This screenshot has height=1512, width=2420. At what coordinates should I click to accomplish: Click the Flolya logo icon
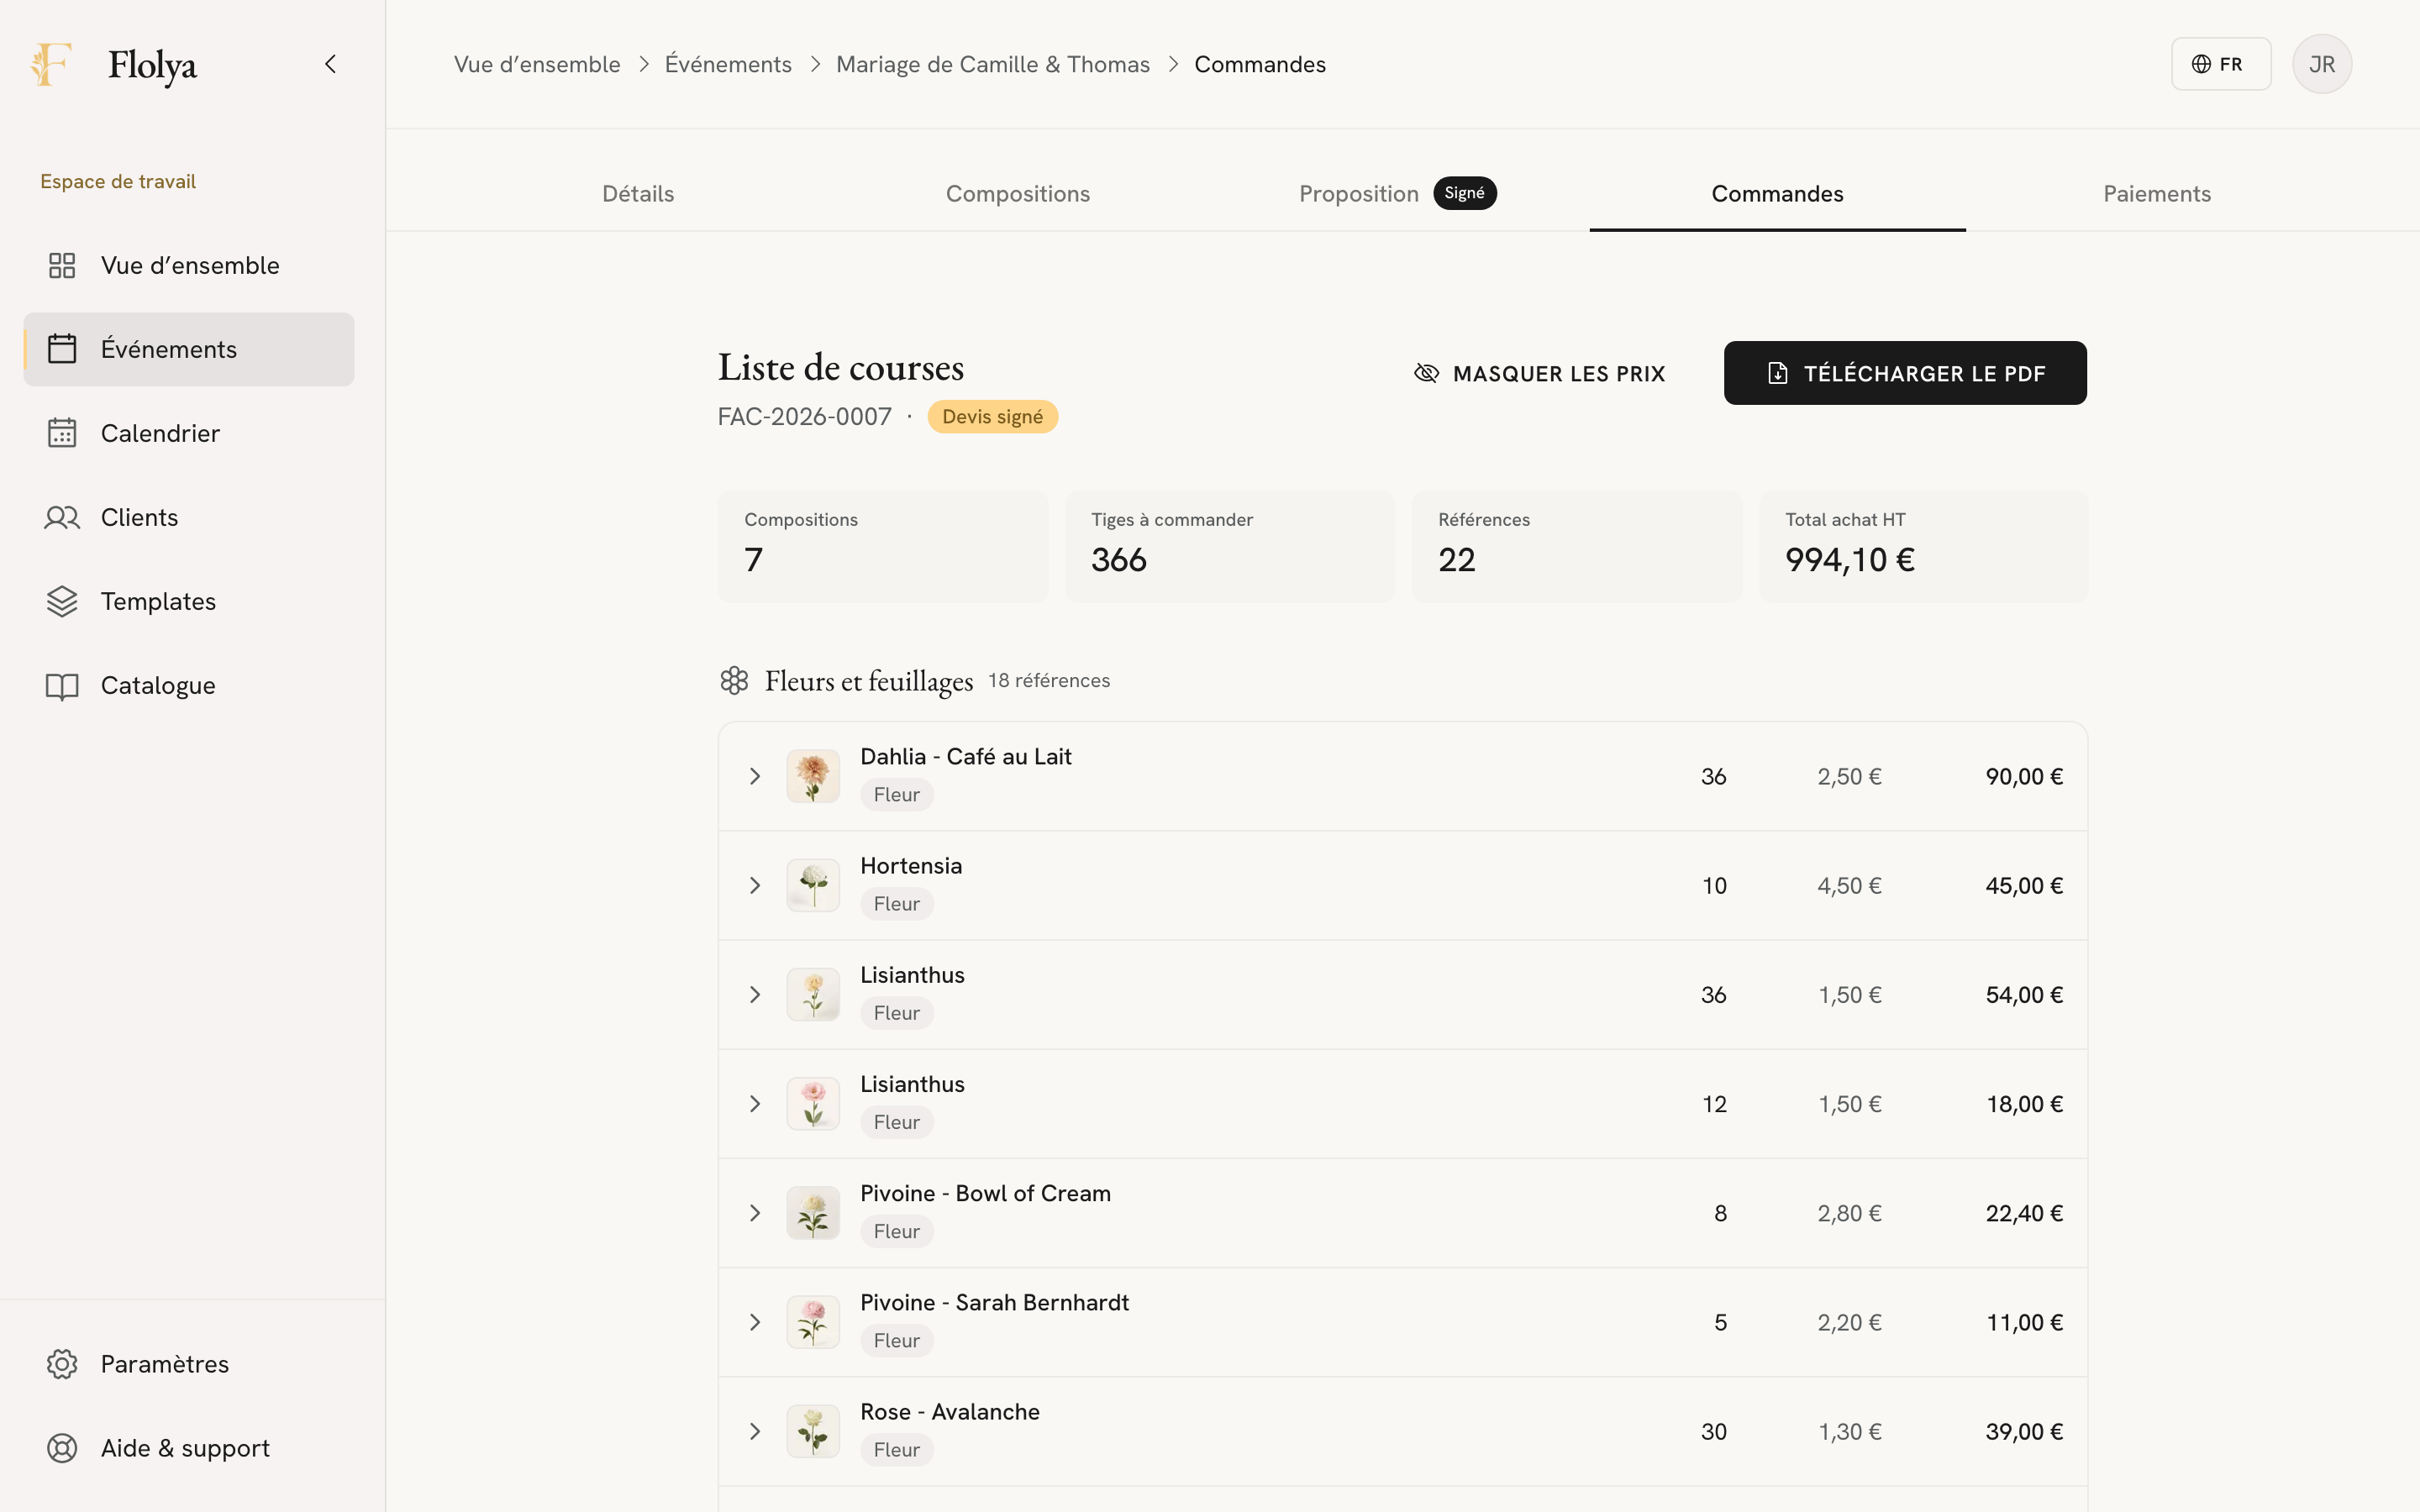[x=51, y=64]
